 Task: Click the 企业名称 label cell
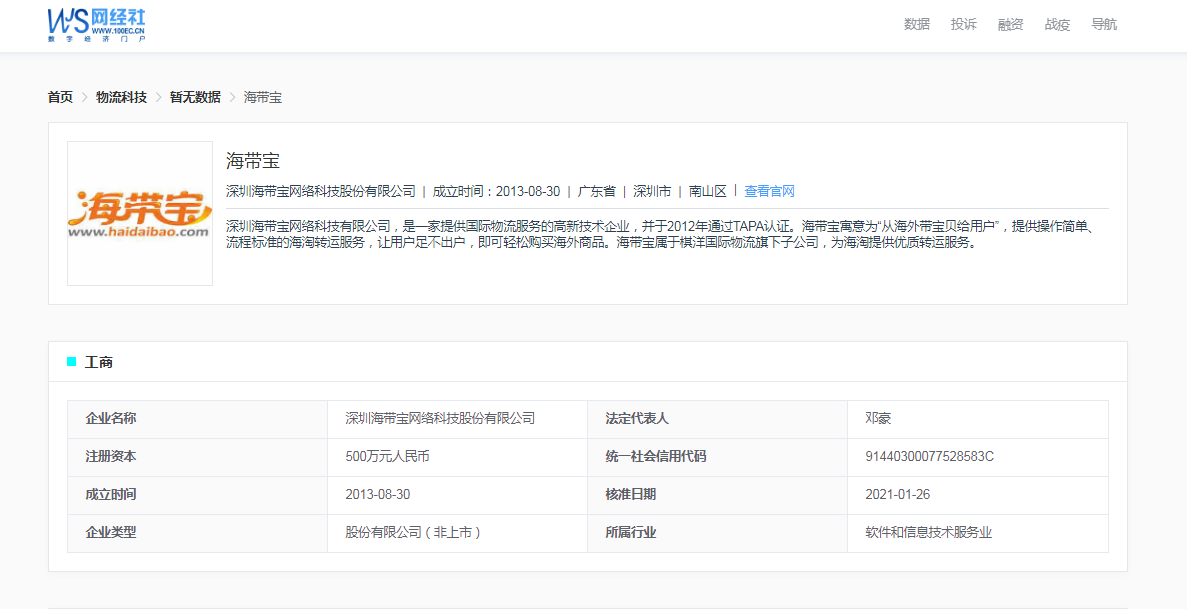pos(198,419)
